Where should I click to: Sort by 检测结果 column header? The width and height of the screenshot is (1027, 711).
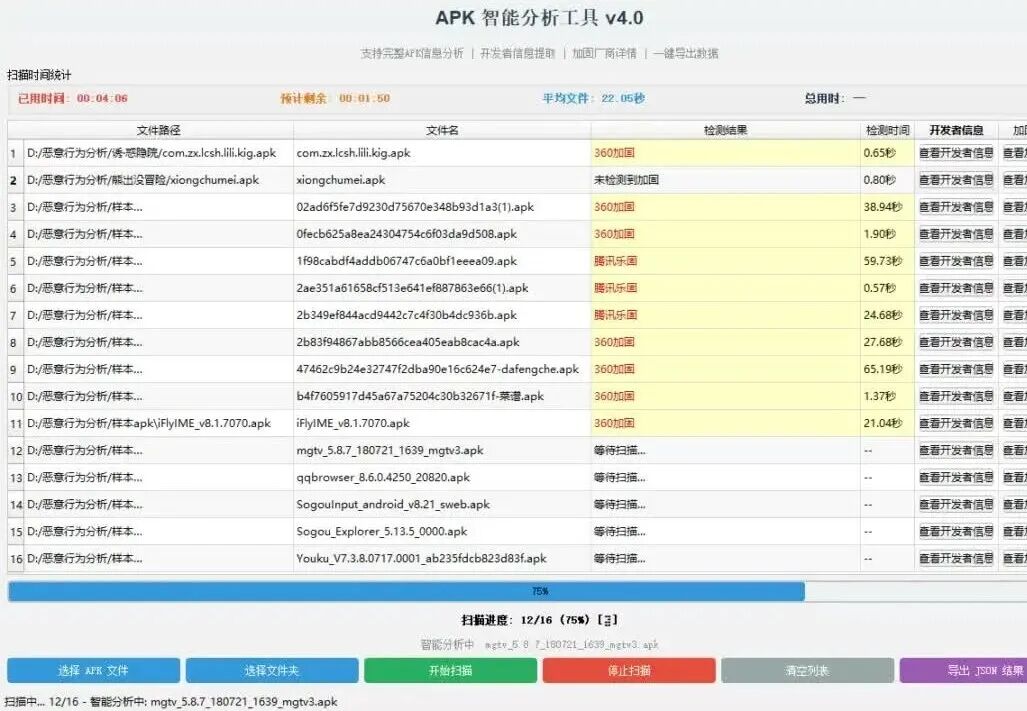(725, 130)
